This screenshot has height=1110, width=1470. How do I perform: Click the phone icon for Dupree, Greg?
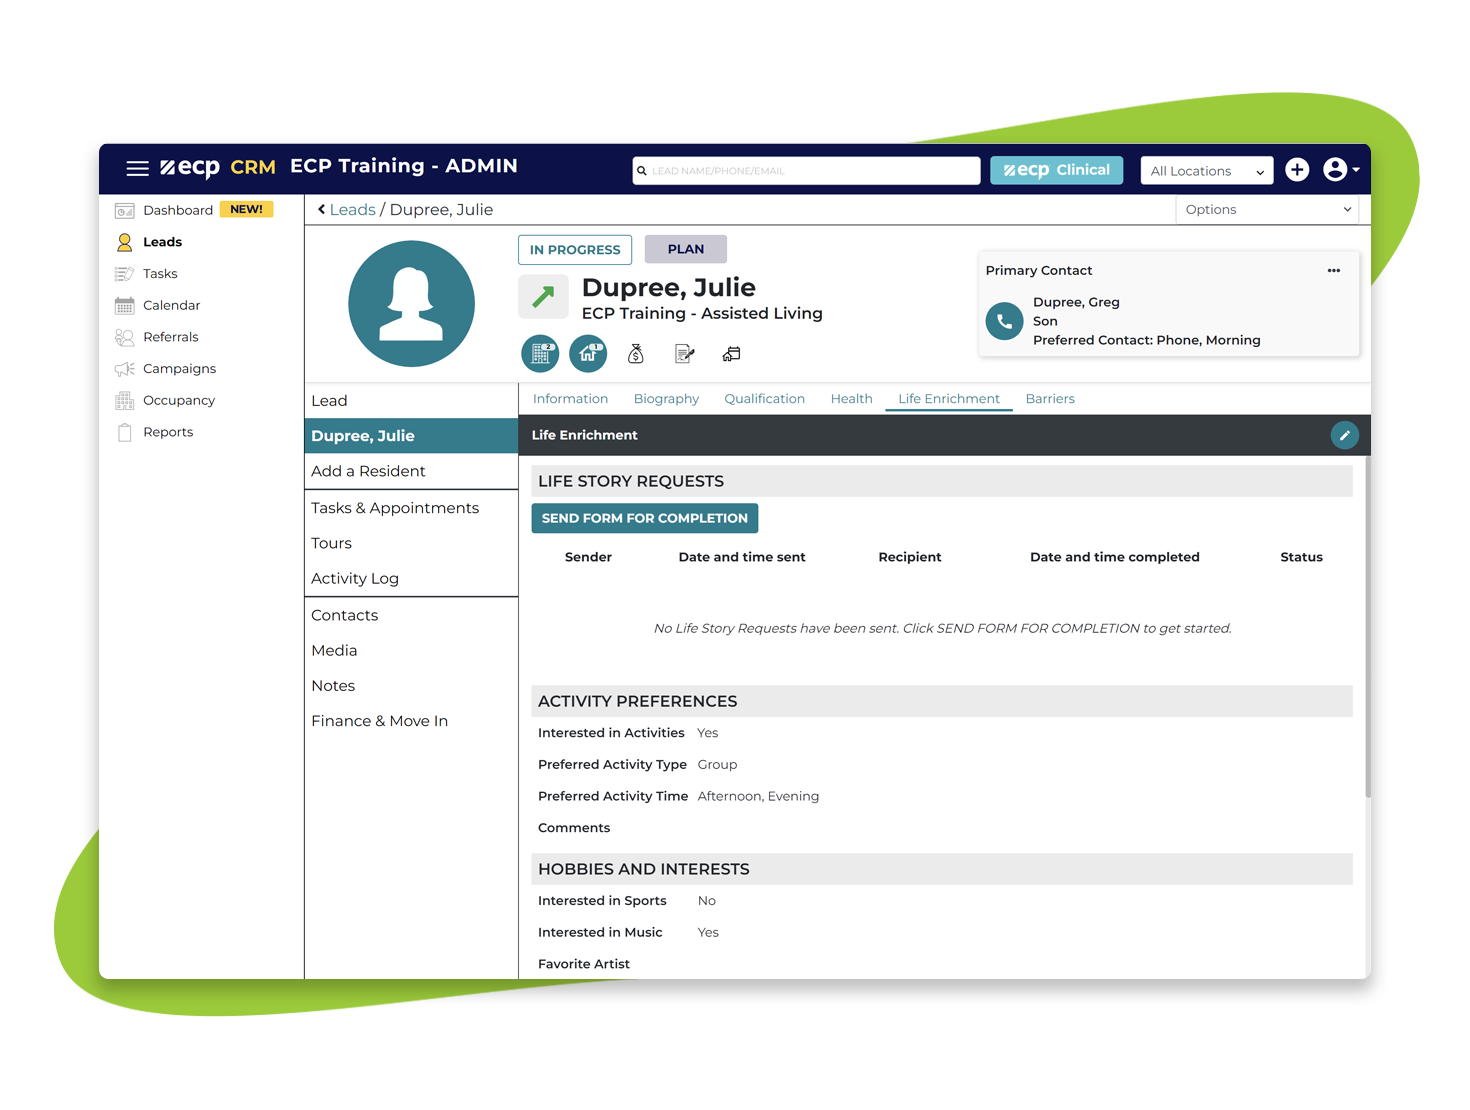[x=1004, y=321]
